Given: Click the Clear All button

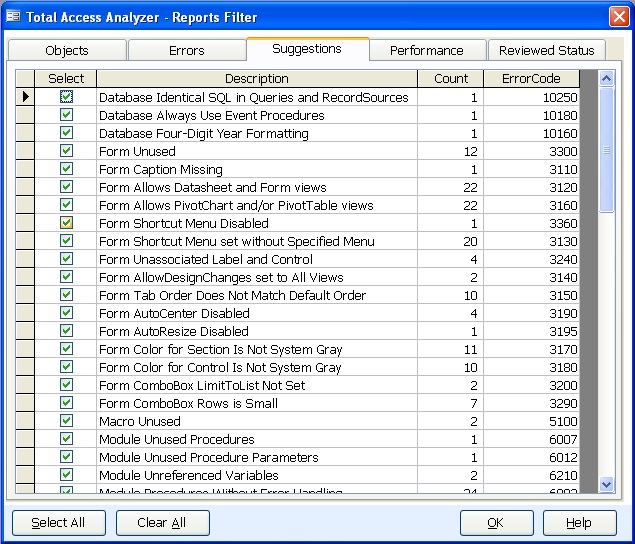Looking at the screenshot, I should tap(162, 522).
